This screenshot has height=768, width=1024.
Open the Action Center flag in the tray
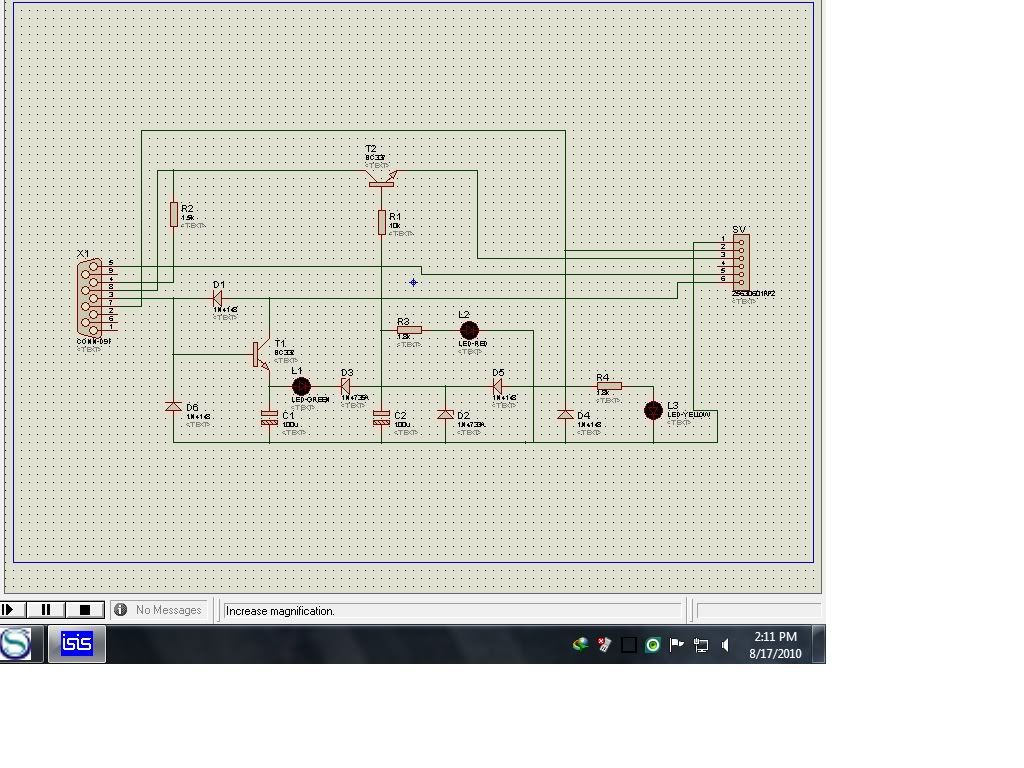pyautogui.click(x=676, y=645)
